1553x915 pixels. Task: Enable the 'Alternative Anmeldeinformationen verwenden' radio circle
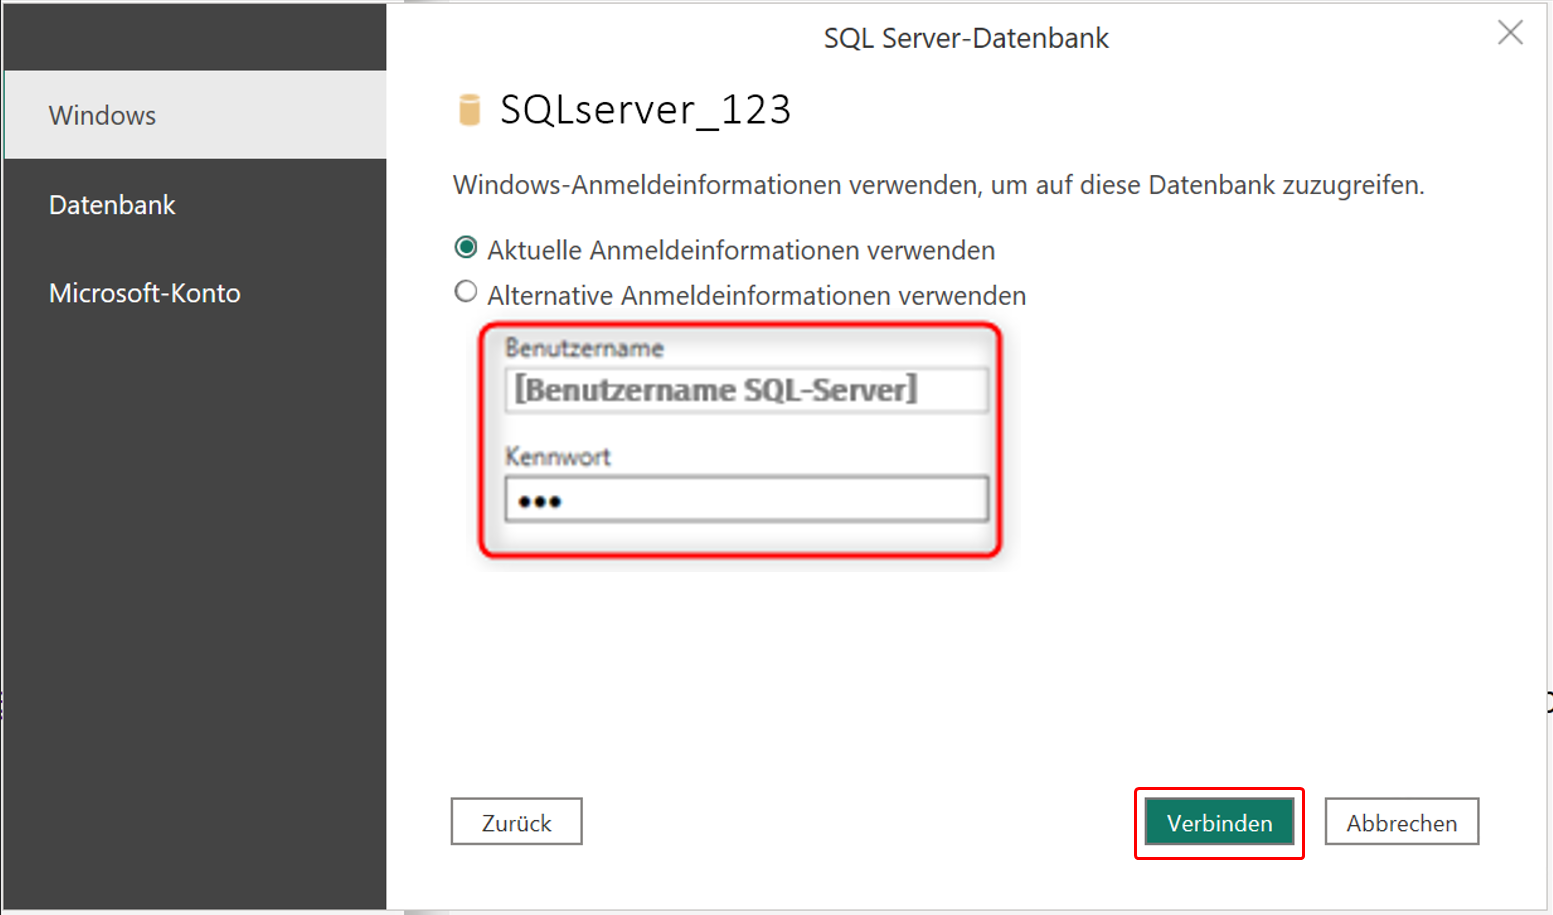pyautogui.click(x=466, y=292)
